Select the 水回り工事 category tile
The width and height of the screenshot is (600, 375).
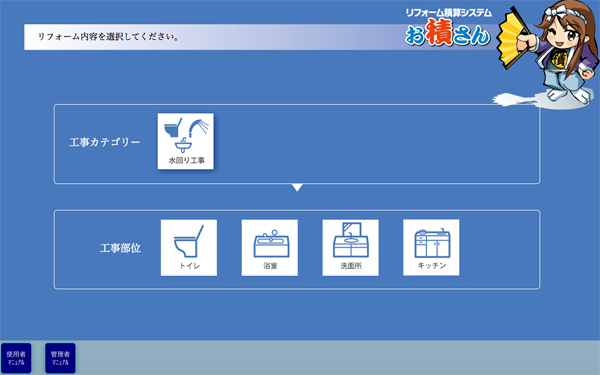(186, 141)
